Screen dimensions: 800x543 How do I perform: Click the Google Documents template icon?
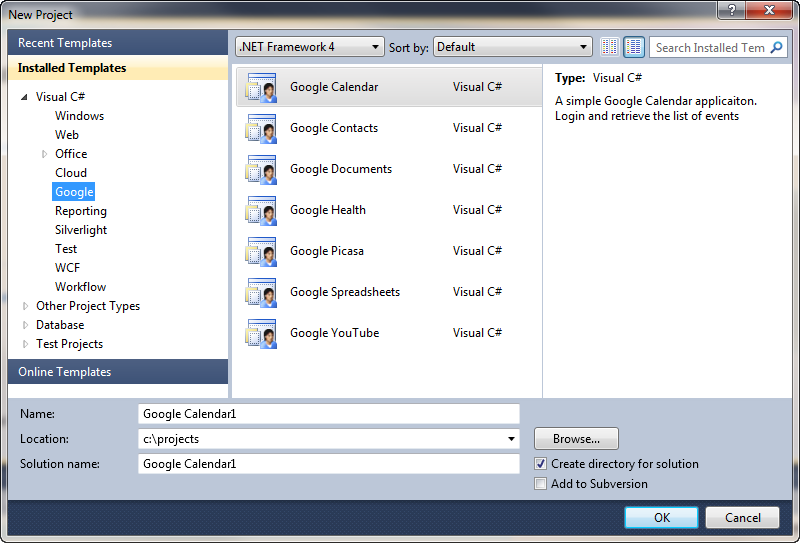tap(261, 169)
